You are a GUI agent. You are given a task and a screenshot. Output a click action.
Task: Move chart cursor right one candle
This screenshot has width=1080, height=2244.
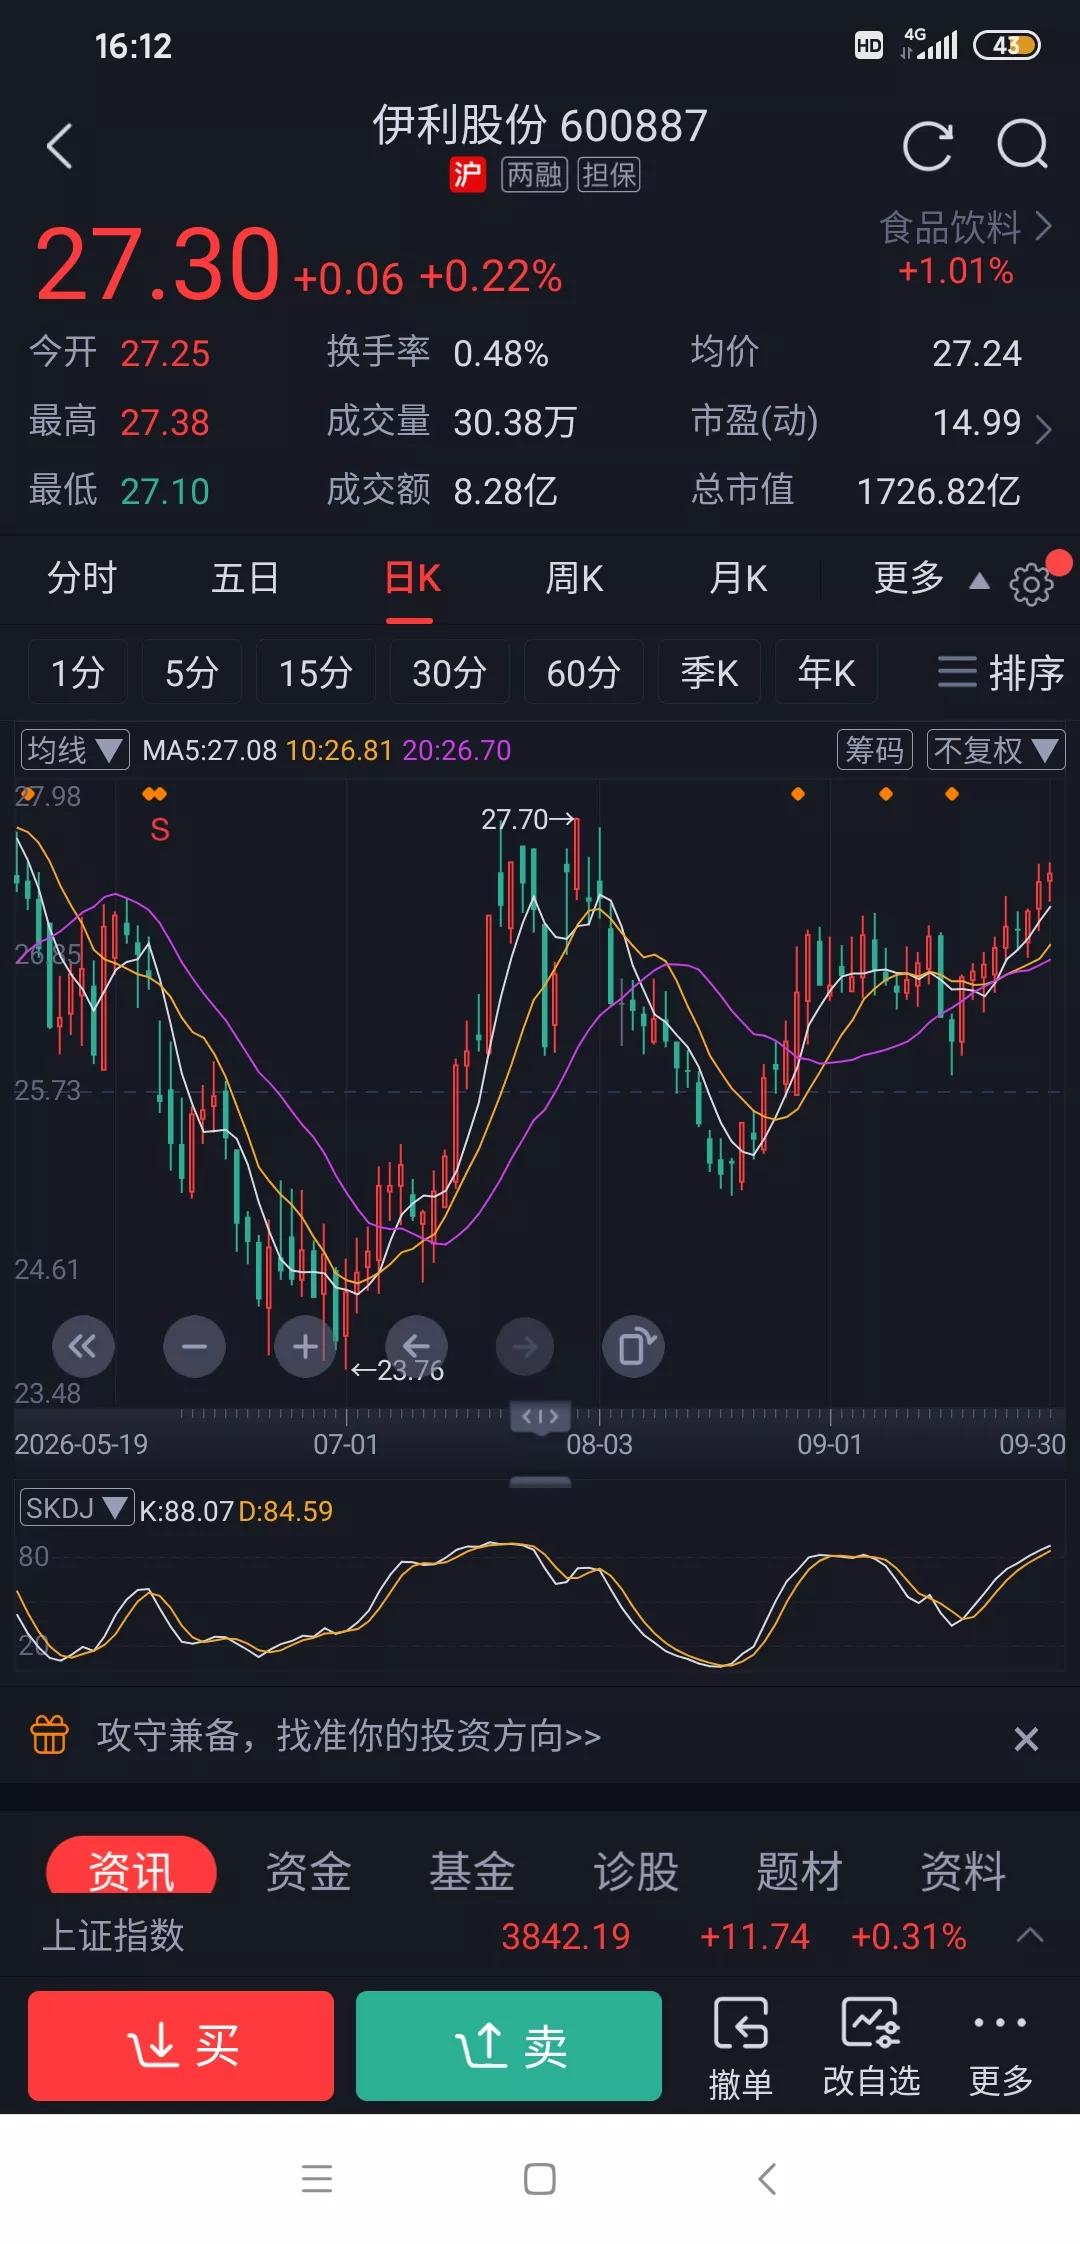(524, 1346)
